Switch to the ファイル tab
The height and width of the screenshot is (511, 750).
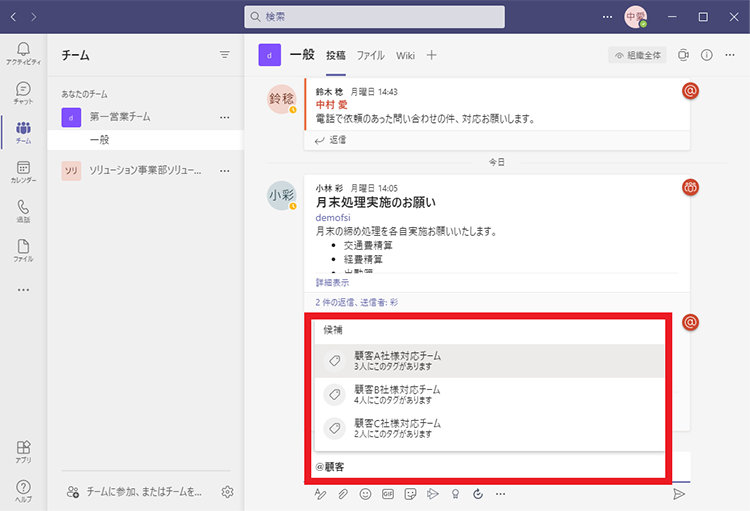[x=370, y=56]
